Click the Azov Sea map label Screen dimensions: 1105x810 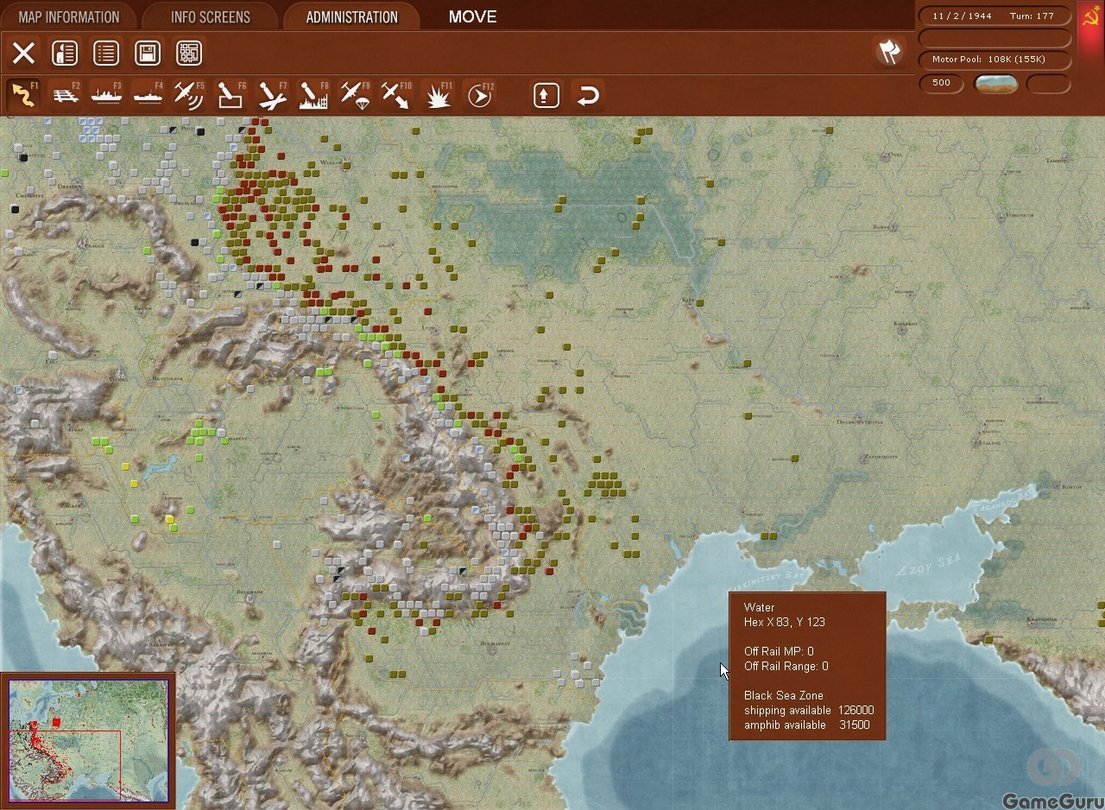929,565
